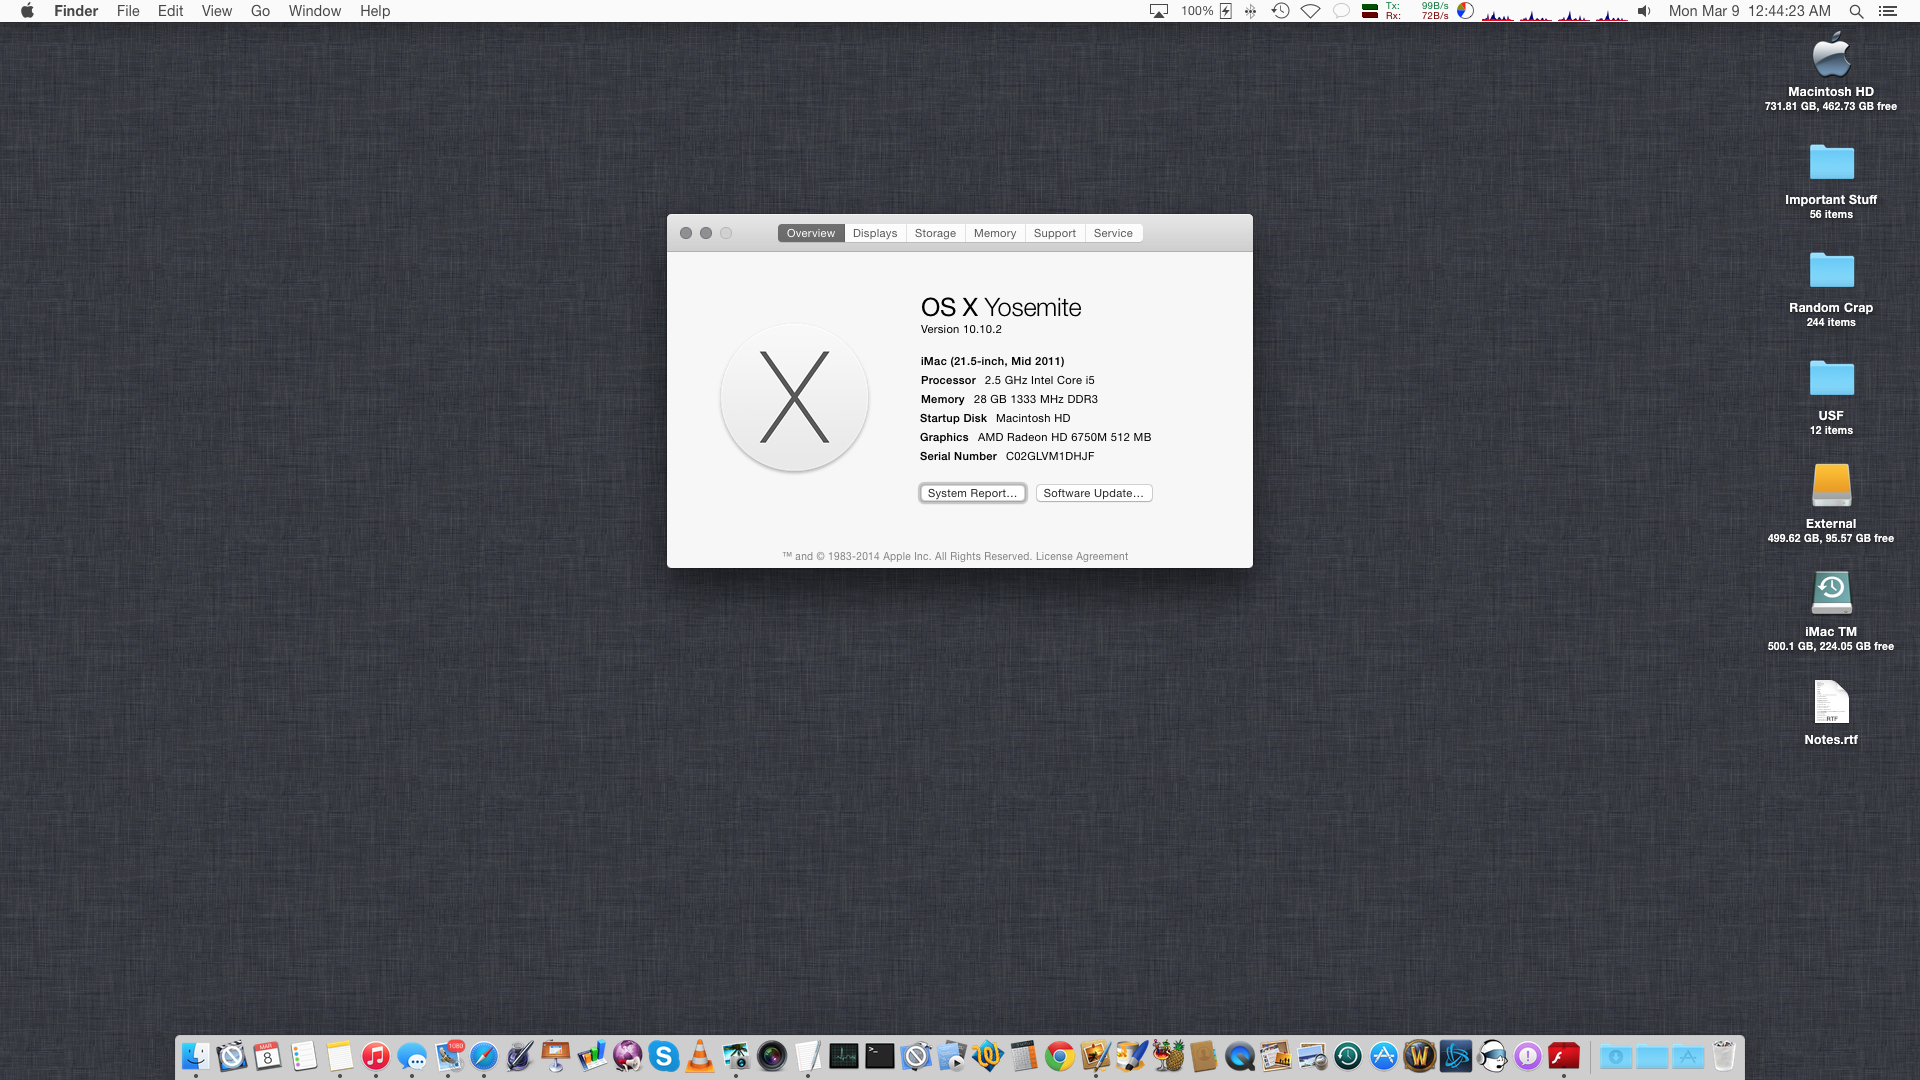Click Version 10.10.2 text
1920x1080 pixels.
[x=961, y=329]
